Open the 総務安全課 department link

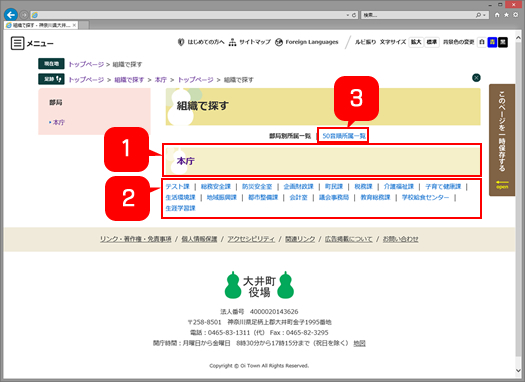[x=216, y=186]
